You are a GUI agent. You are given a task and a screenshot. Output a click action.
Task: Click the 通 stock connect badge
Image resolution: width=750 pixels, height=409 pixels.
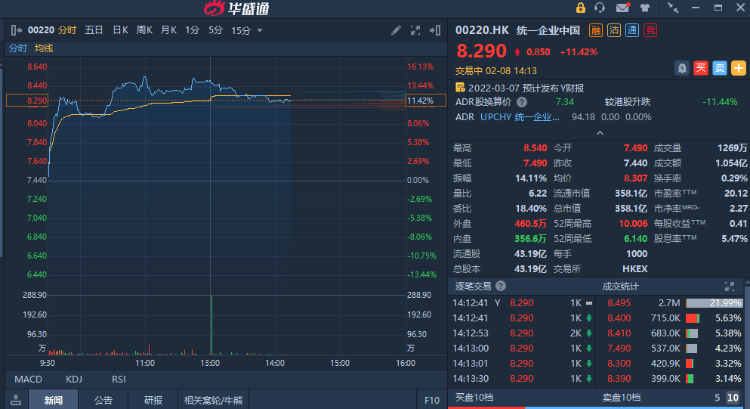coord(632,31)
